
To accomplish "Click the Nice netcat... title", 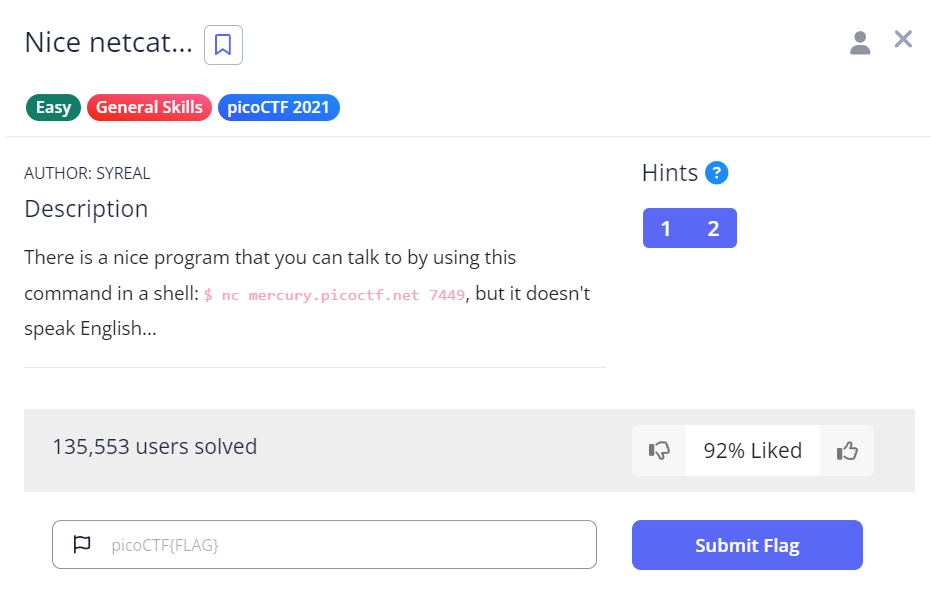I will point(109,42).
